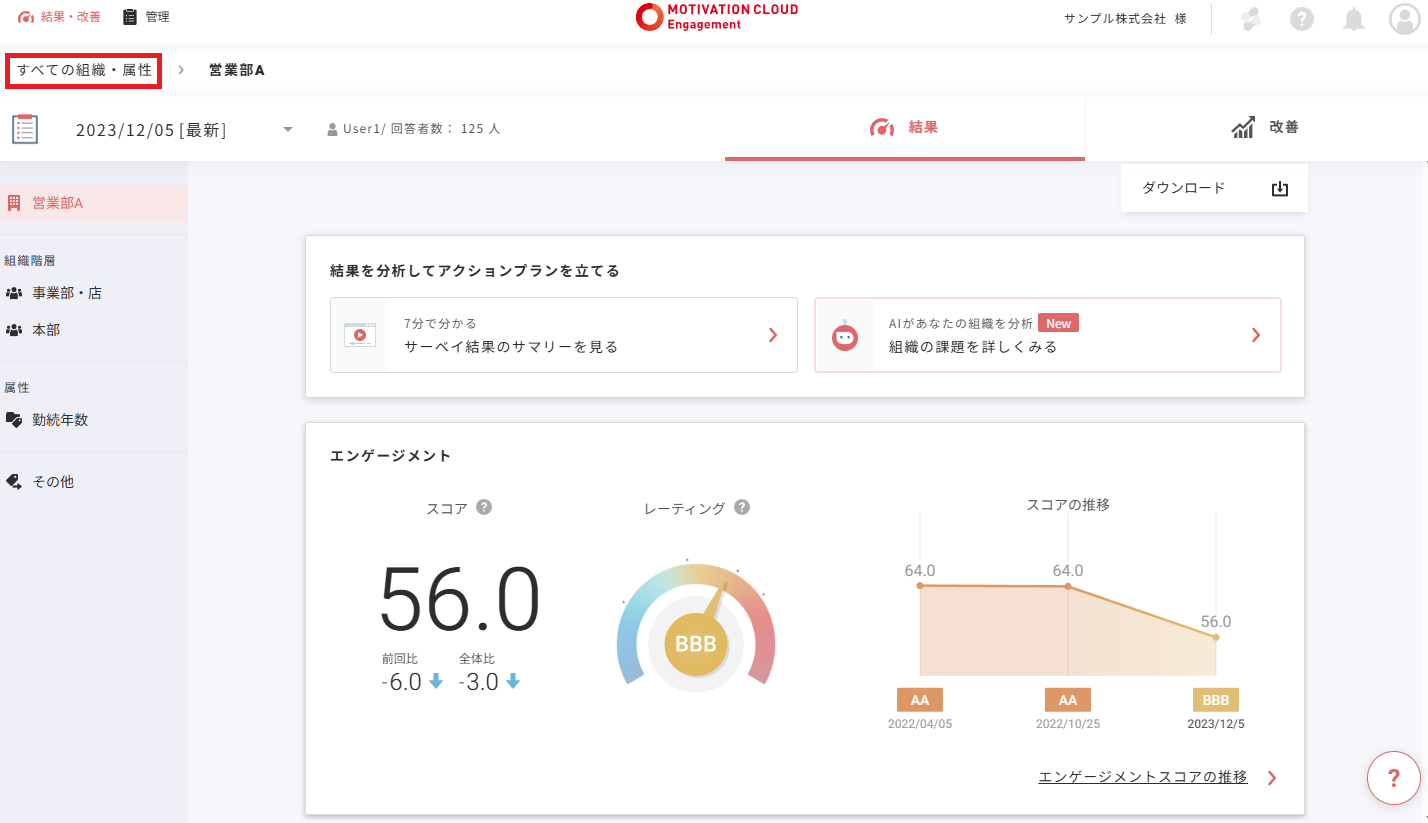This screenshot has width=1428, height=823.
Task: Open the red floating help button
Action: point(1393,777)
